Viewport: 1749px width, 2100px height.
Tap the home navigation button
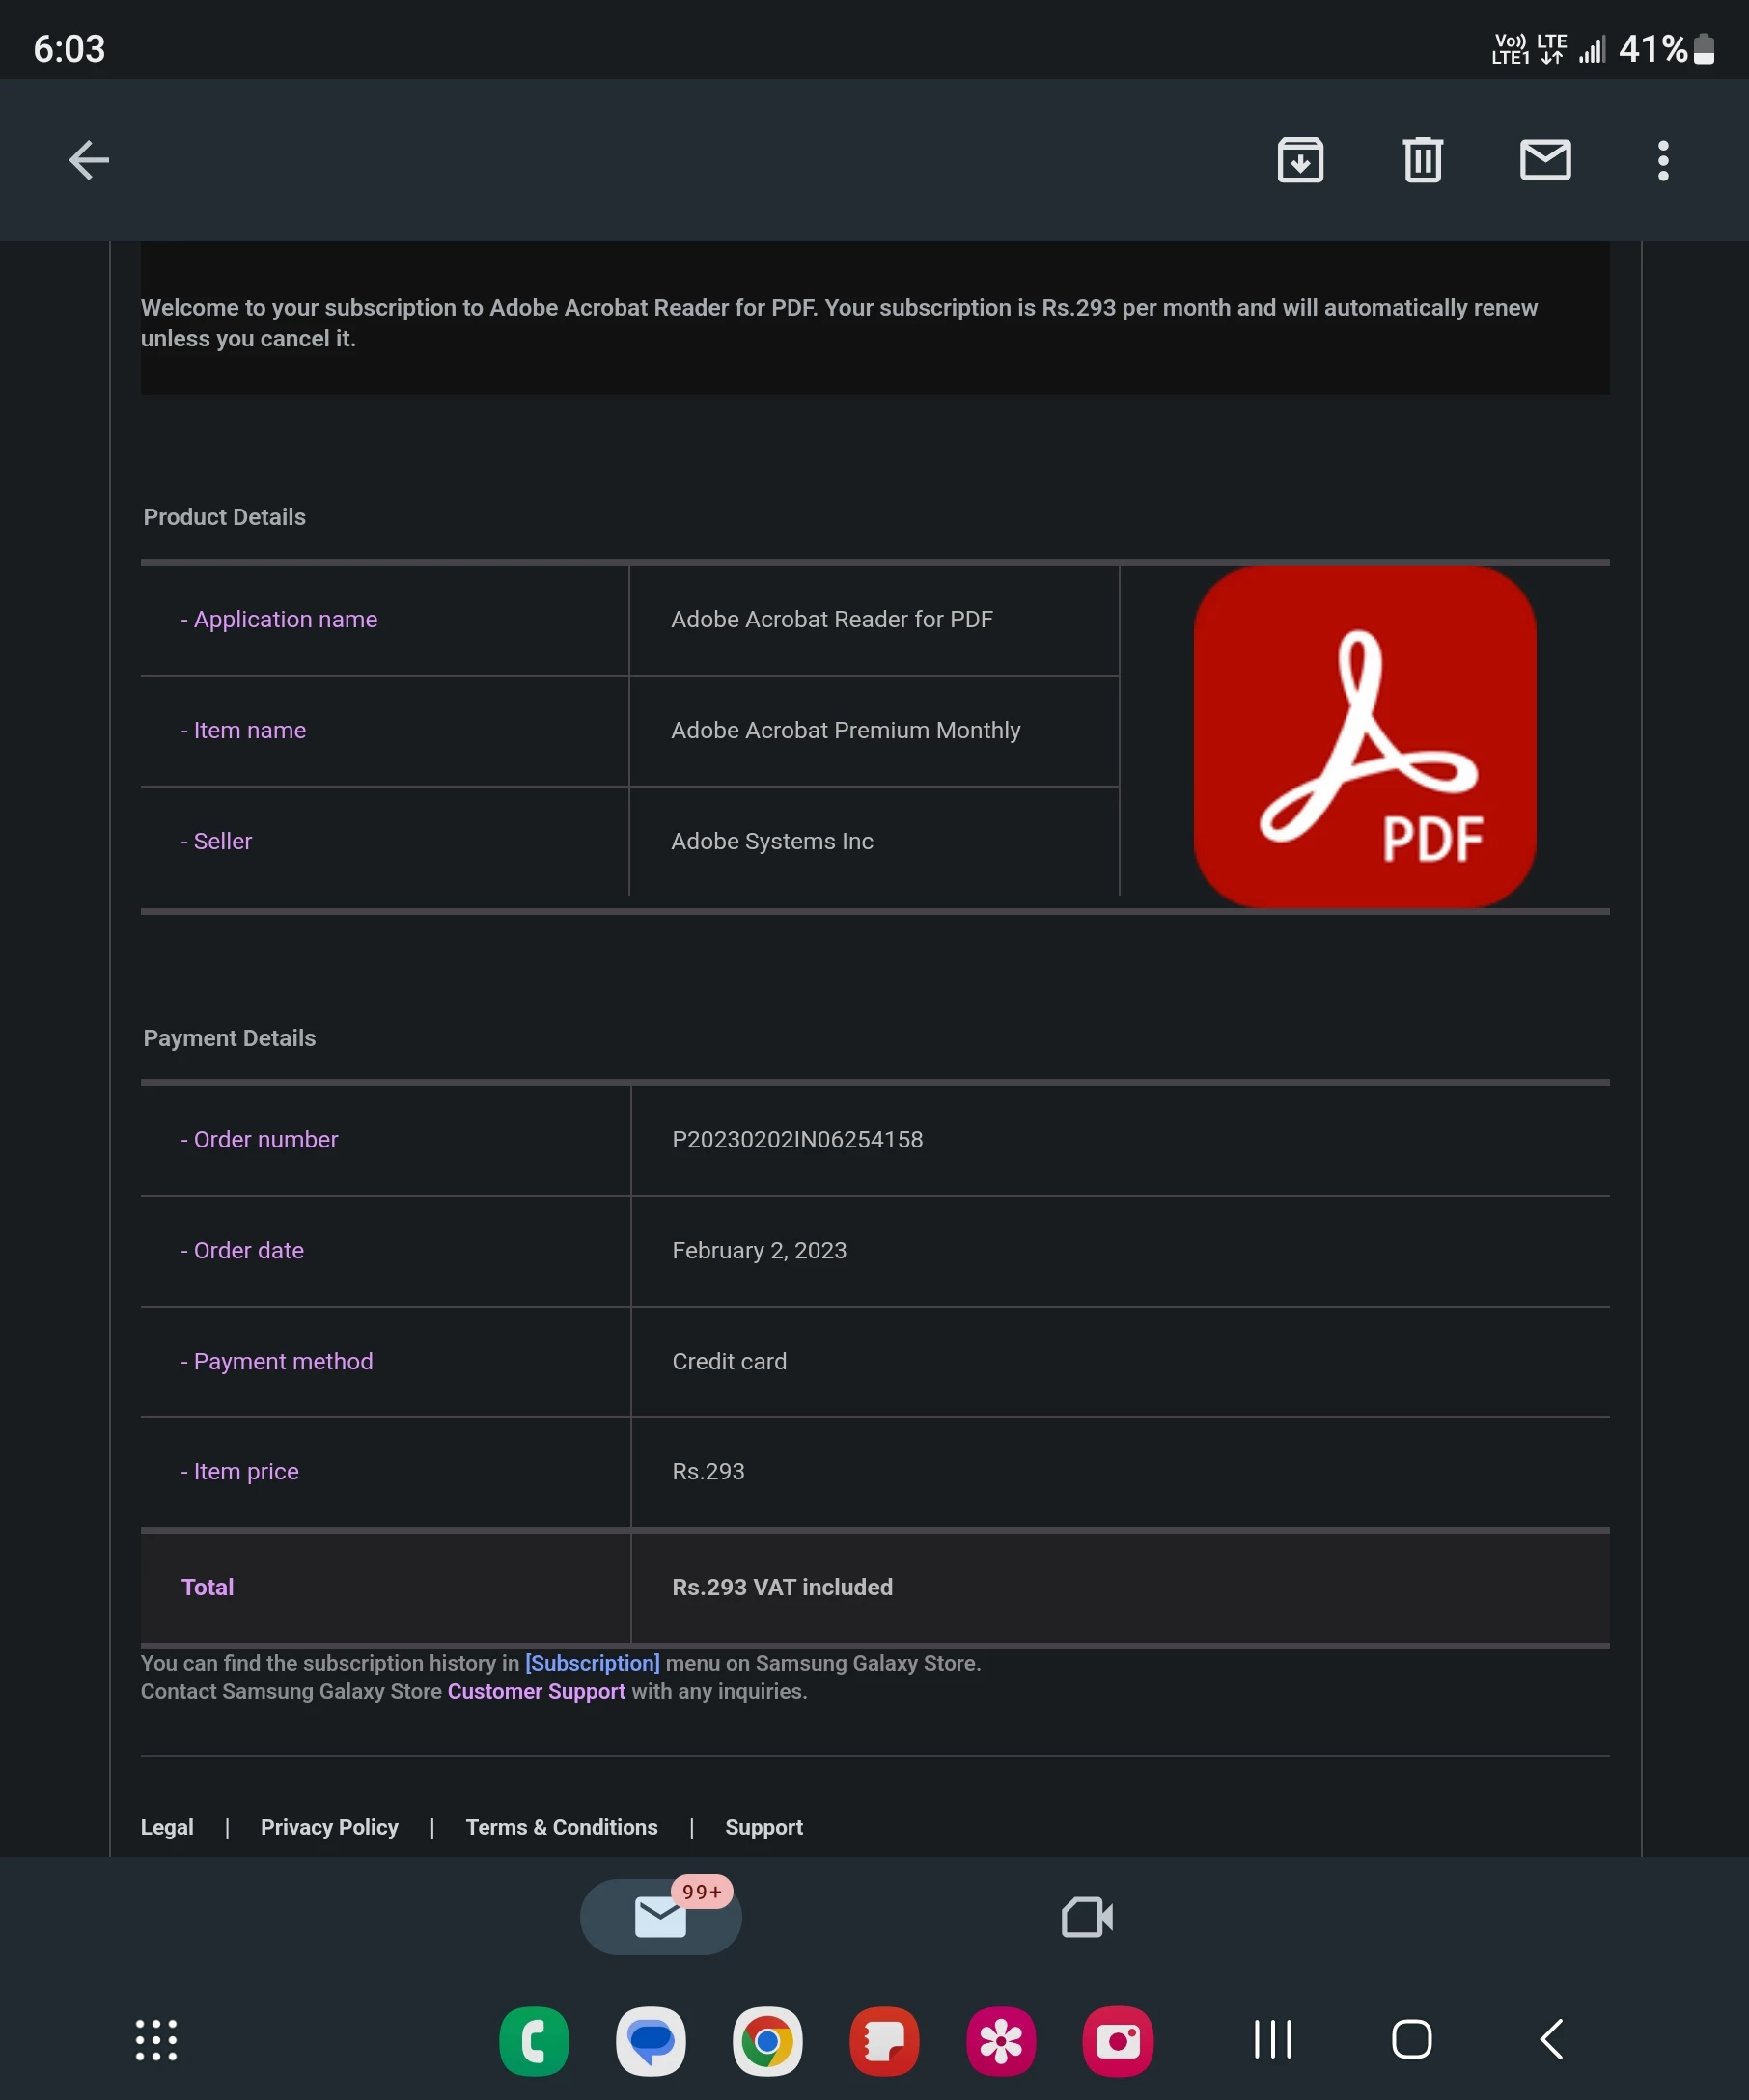pos(1411,2038)
